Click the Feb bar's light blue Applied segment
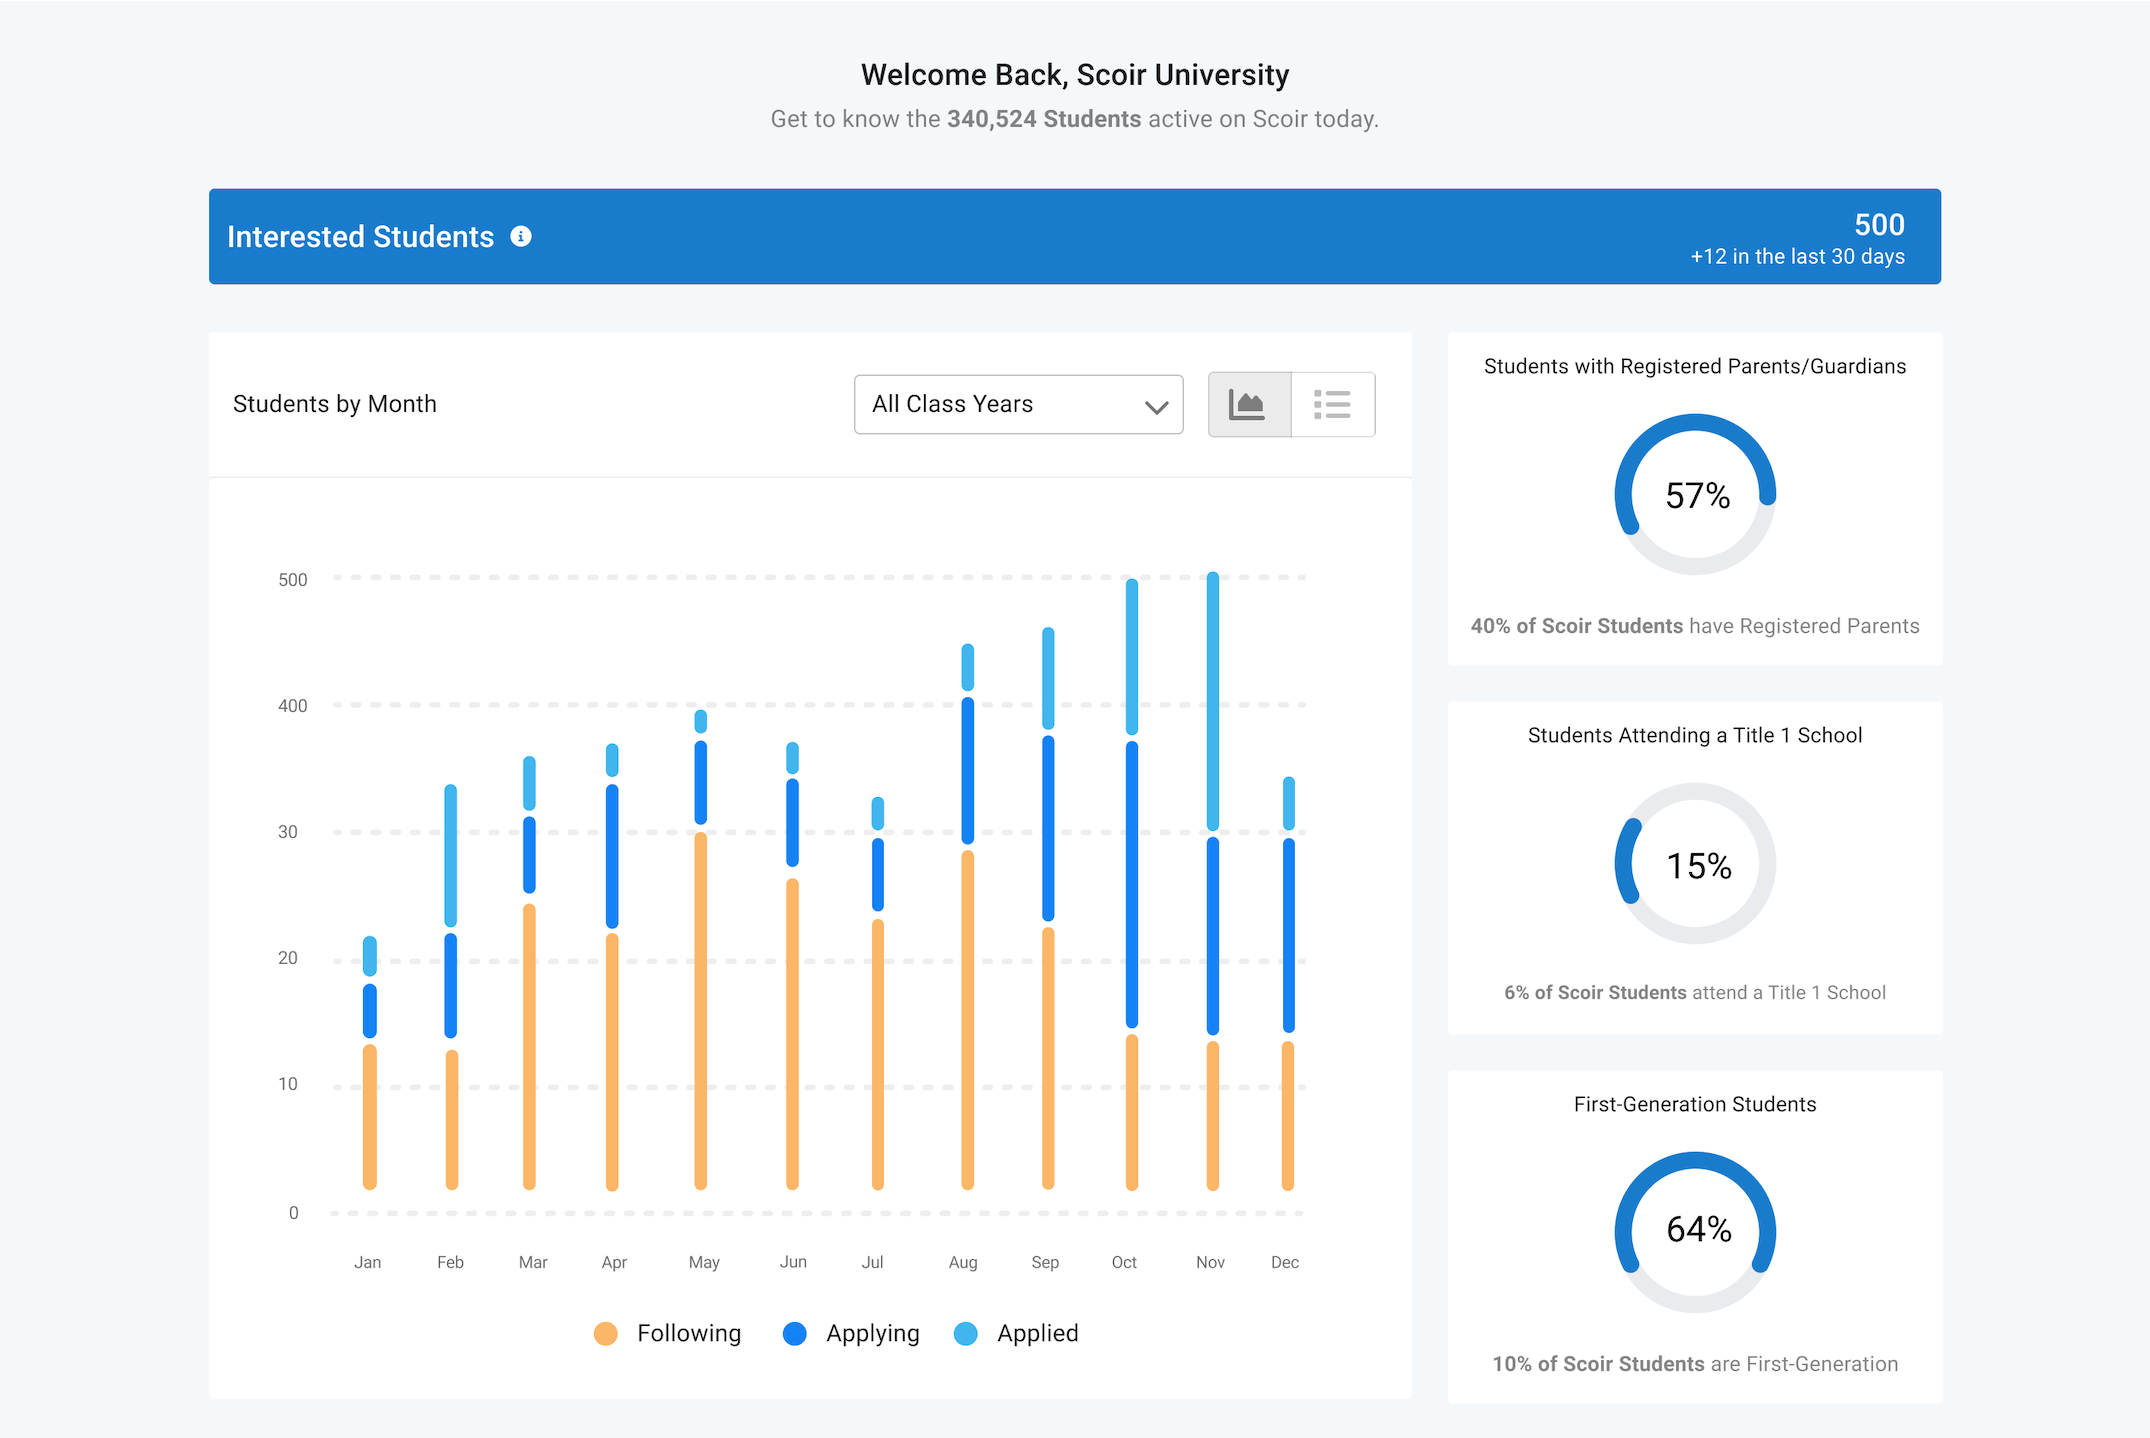 click(x=451, y=855)
